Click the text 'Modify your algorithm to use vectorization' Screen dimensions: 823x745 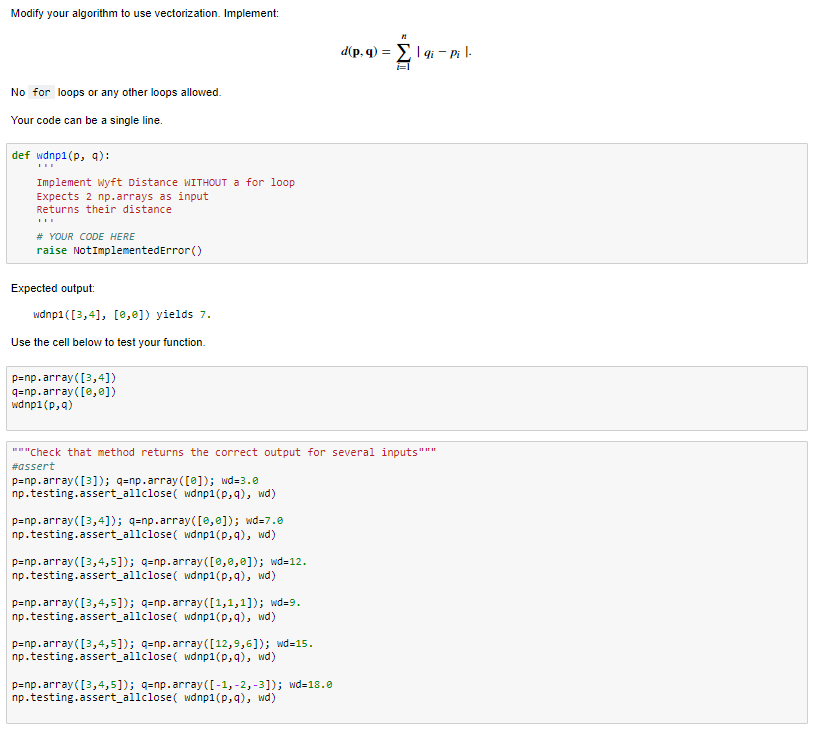(115, 13)
